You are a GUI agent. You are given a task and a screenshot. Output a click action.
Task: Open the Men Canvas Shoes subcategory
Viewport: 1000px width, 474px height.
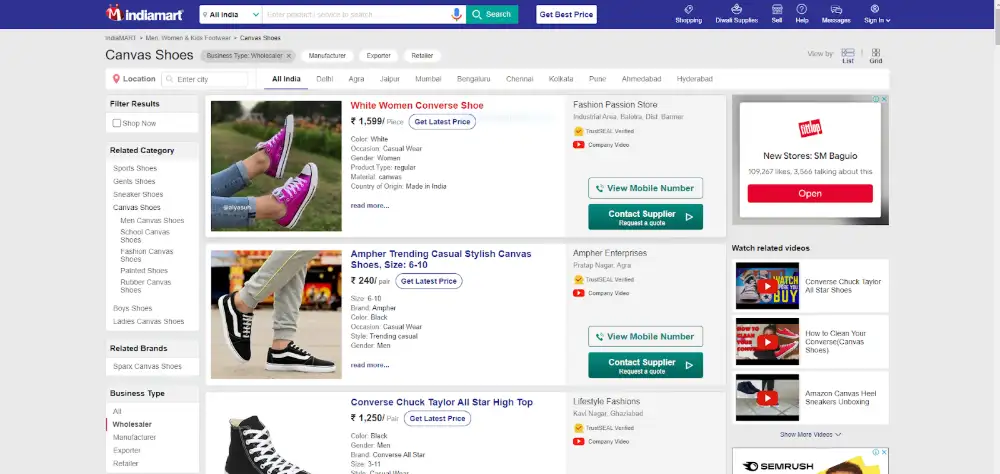pos(152,220)
